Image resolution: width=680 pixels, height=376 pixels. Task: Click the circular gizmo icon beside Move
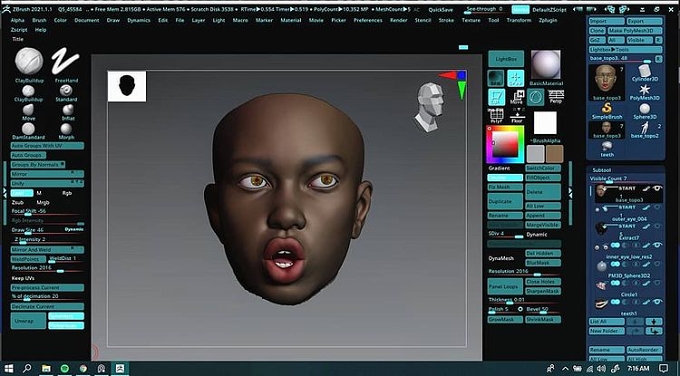click(x=536, y=97)
